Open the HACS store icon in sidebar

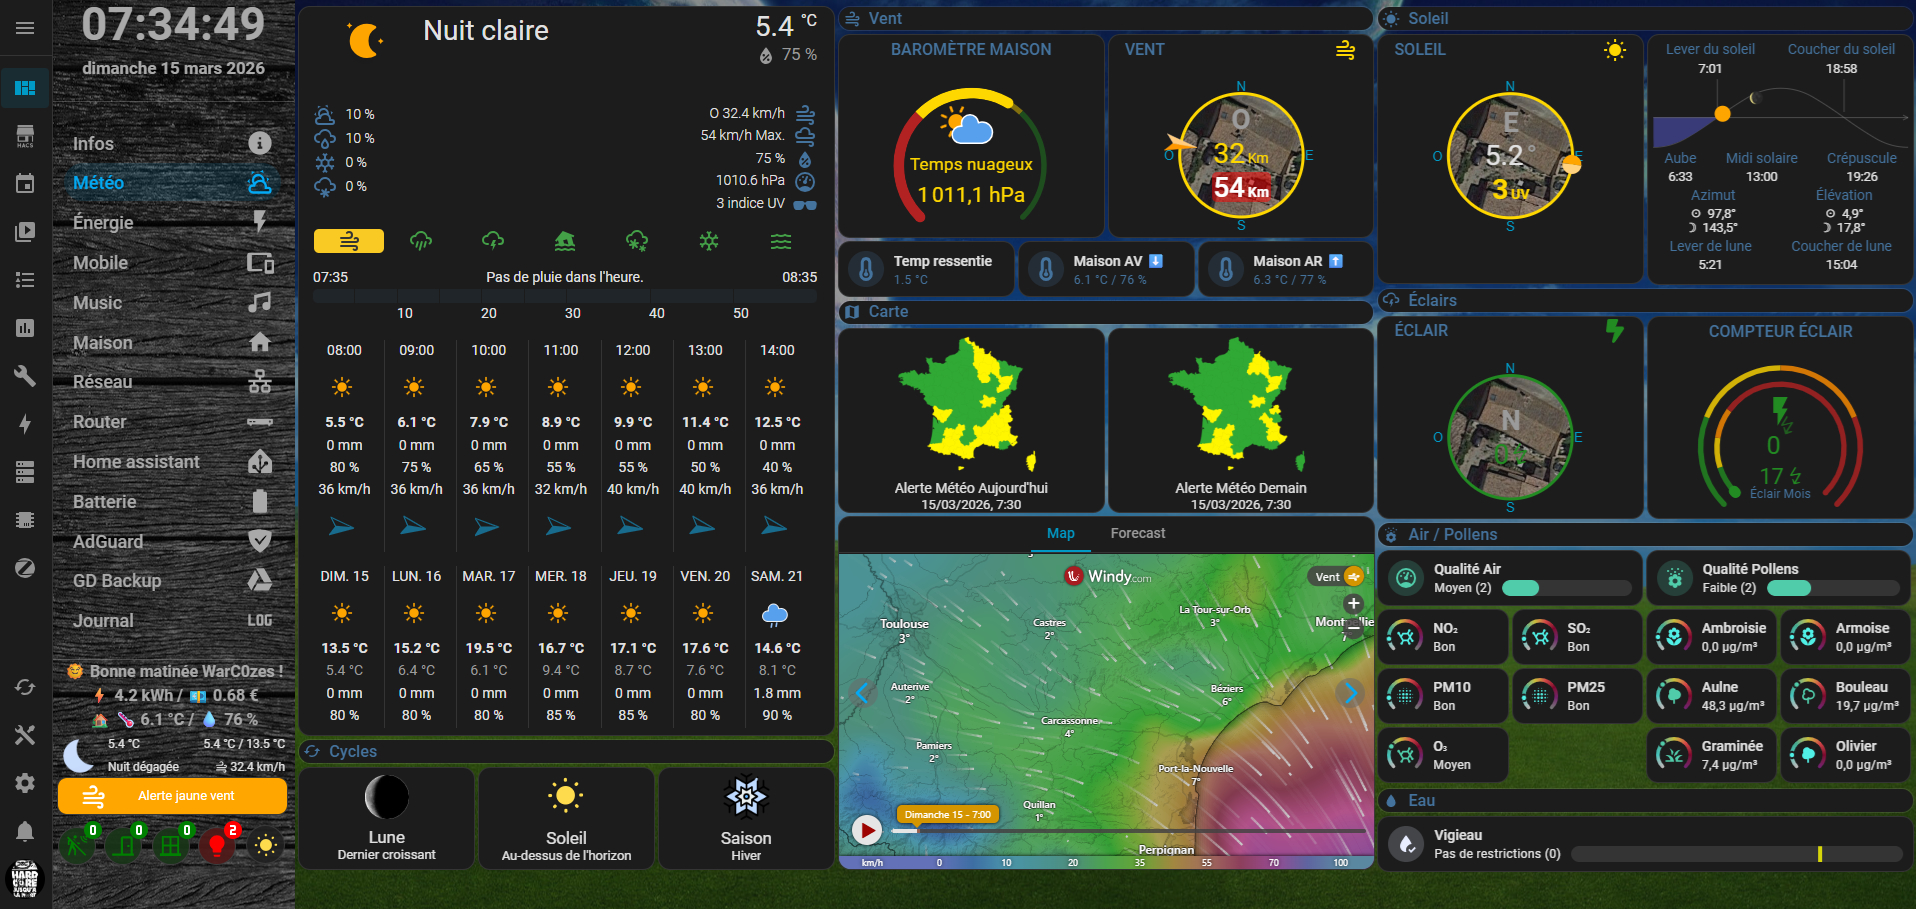pyautogui.click(x=25, y=136)
